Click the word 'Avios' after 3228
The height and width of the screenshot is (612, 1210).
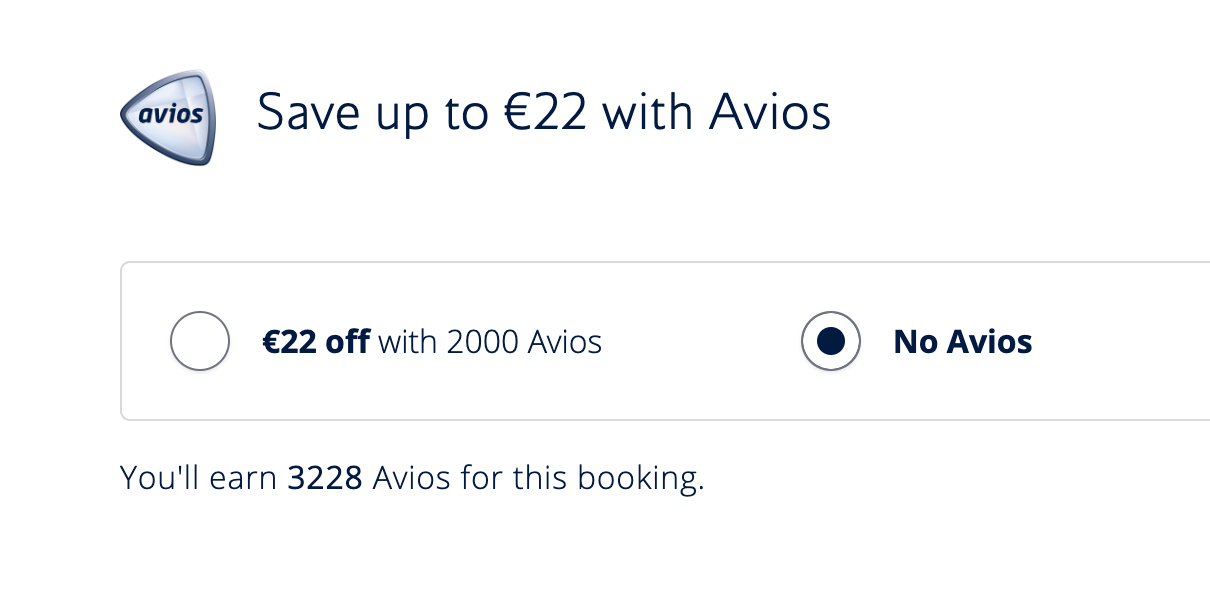click(412, 478)
